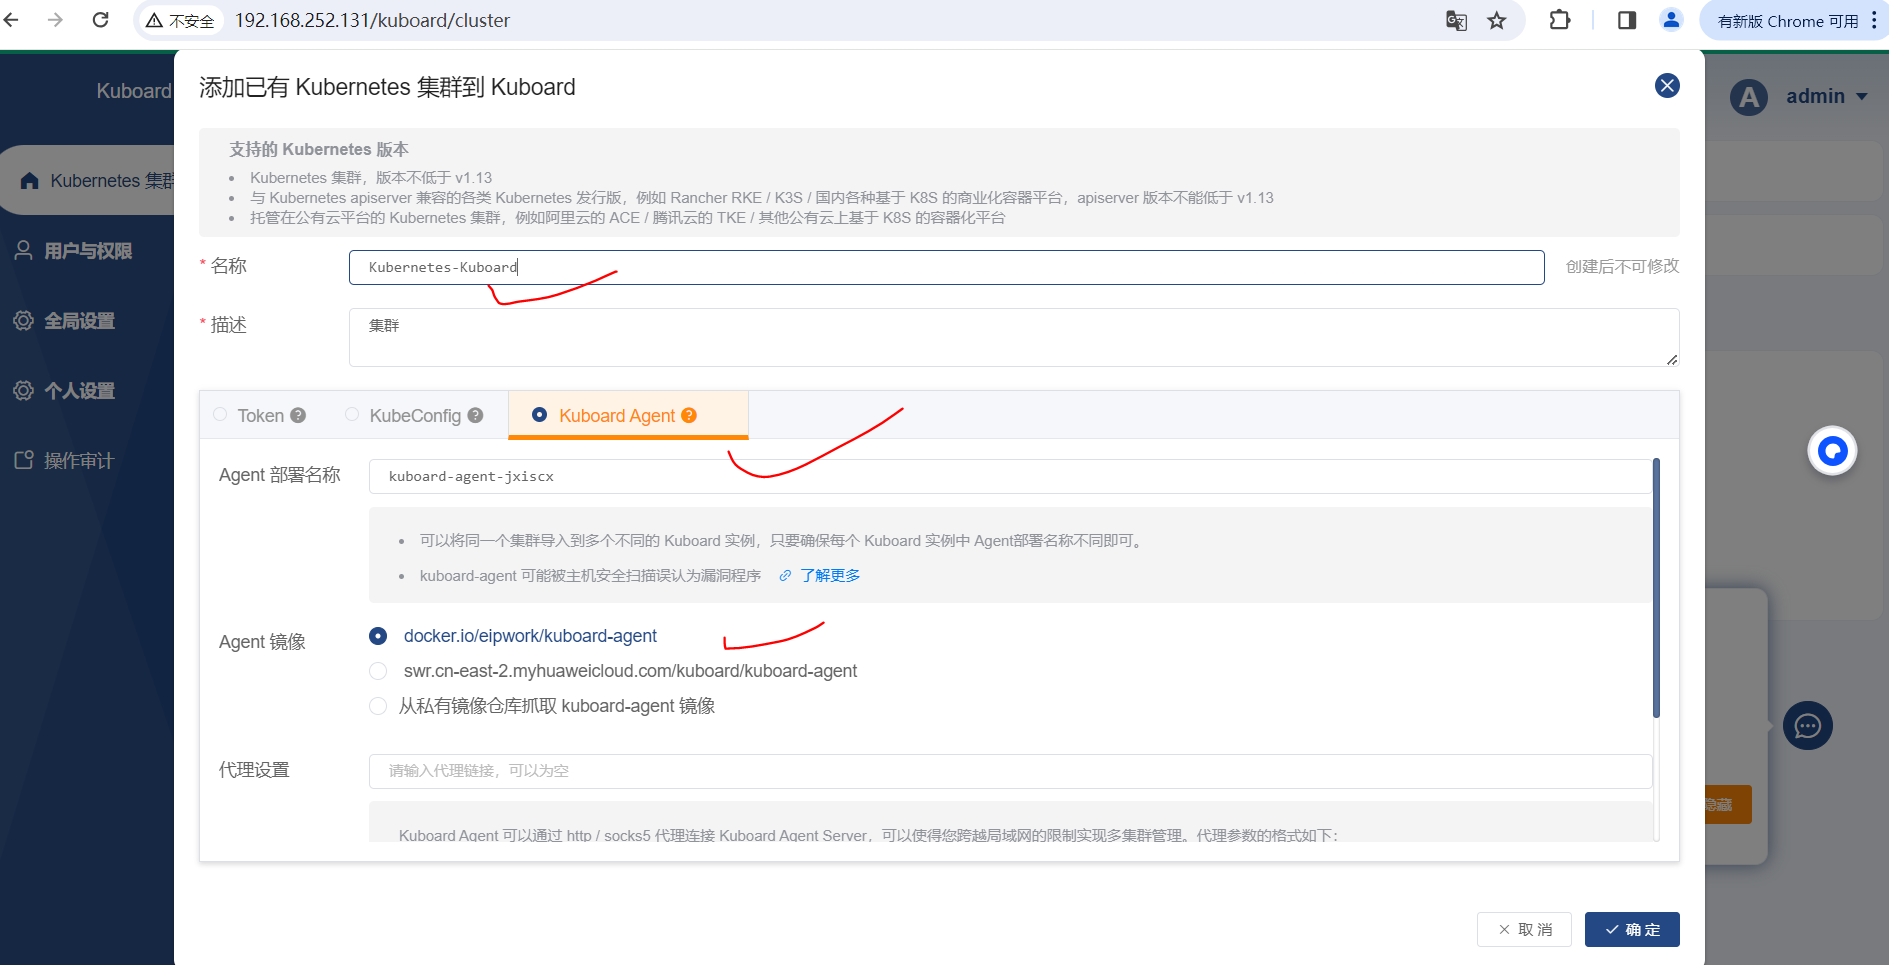The image size is (1889, 965).
Task: Click the 取消 cancel button
Action: click(1524, 929)
